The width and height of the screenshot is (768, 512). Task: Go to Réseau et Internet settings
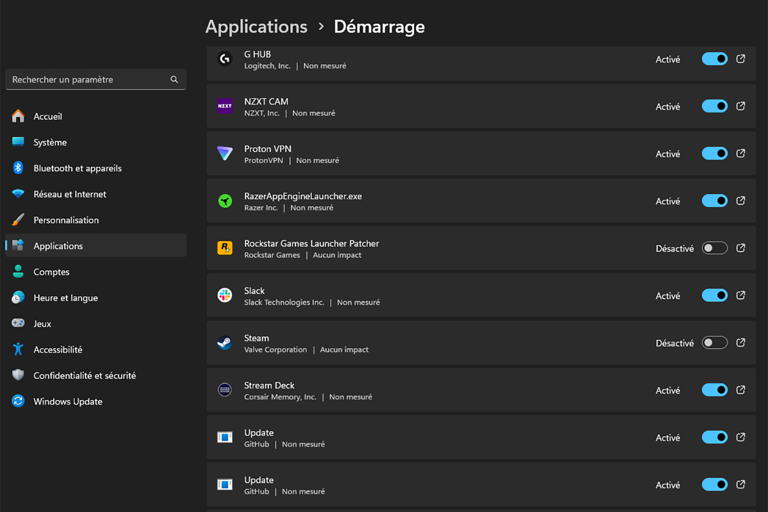tap(96, 194)
